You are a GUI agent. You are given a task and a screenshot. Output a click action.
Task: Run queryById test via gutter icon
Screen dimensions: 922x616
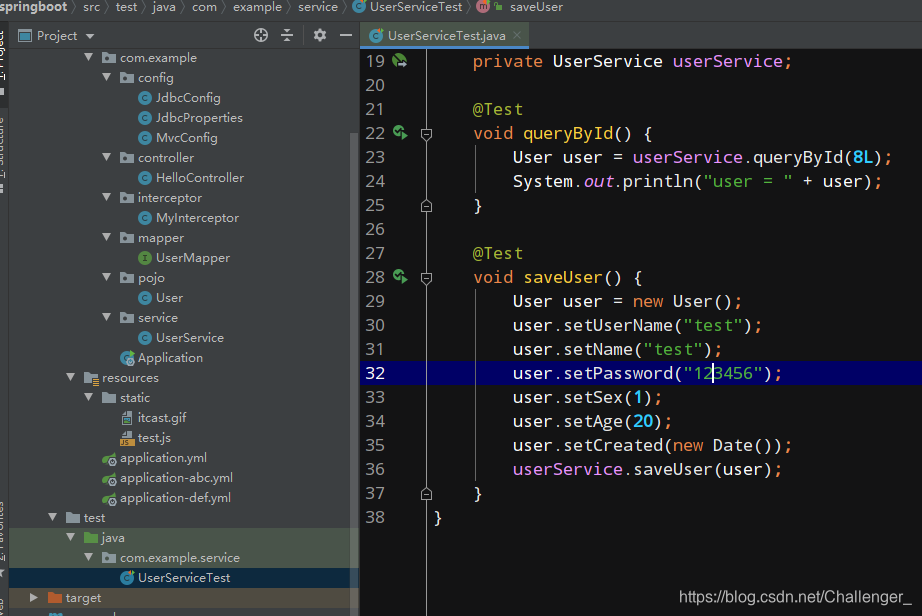(400, 133)
